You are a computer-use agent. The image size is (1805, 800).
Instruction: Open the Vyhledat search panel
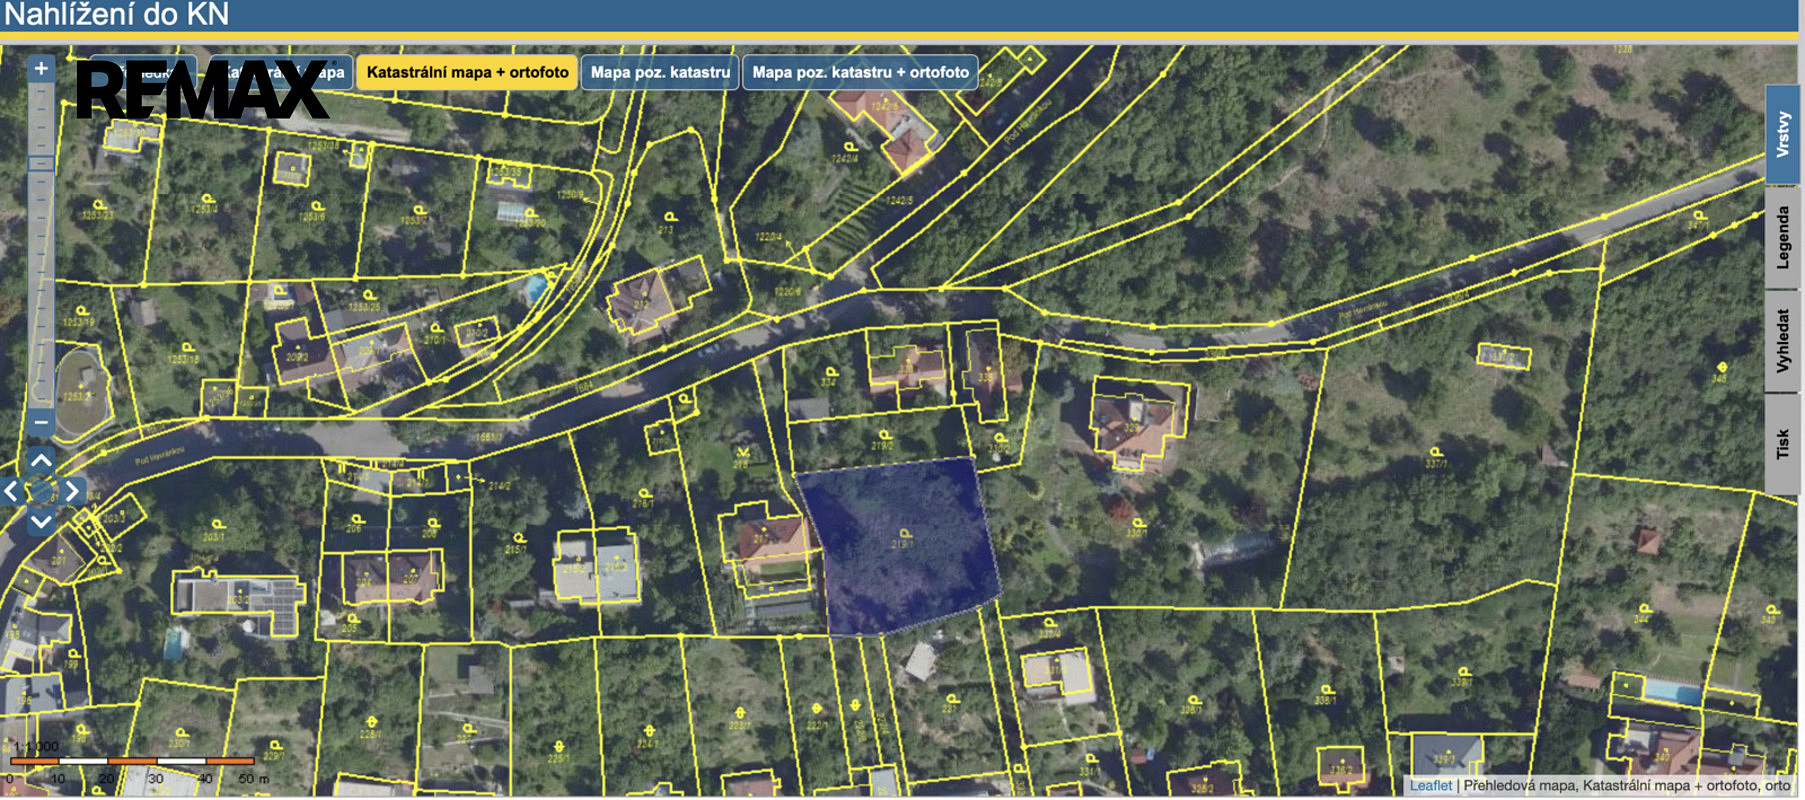pos(1782,341)
